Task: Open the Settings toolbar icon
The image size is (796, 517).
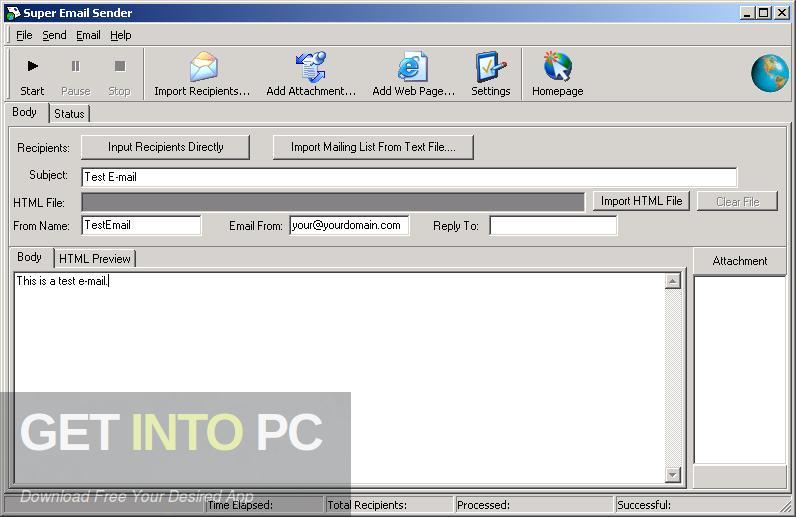Action: [x=490, y=67]
